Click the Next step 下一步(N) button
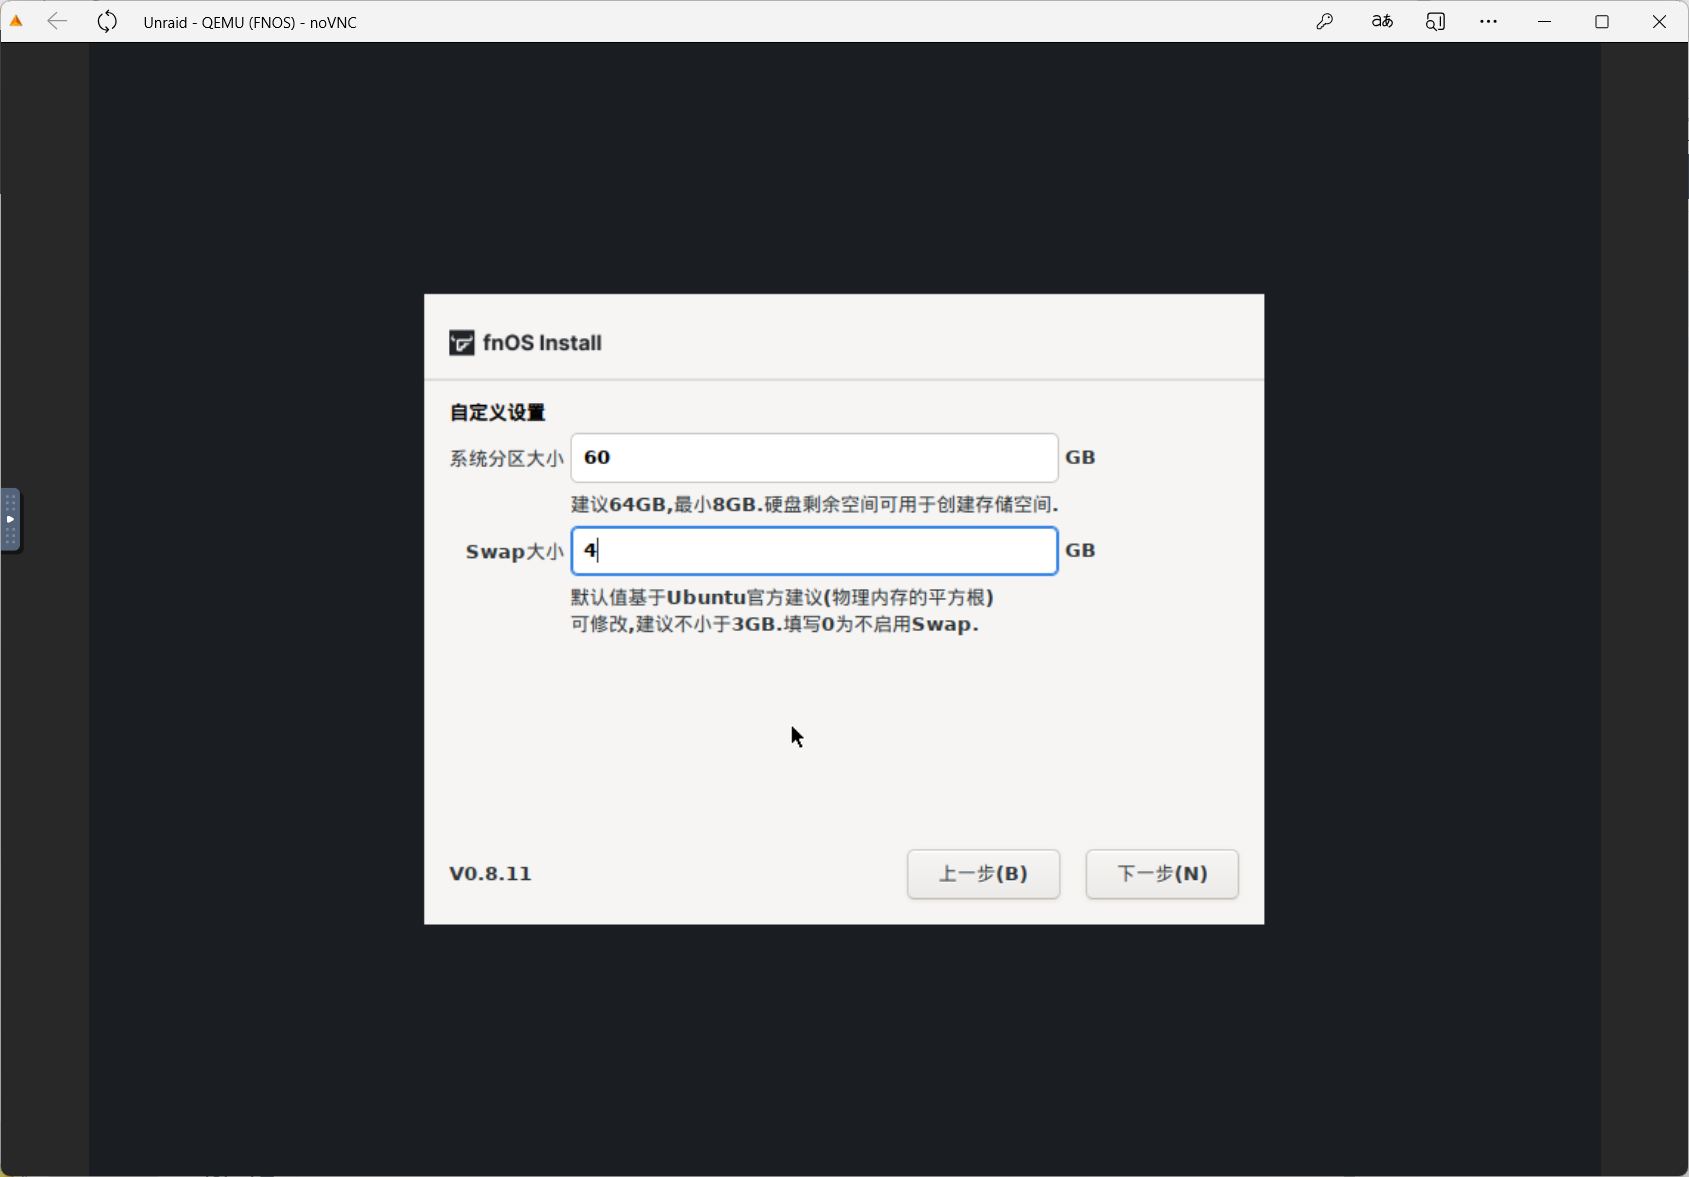 point(1162,874)
